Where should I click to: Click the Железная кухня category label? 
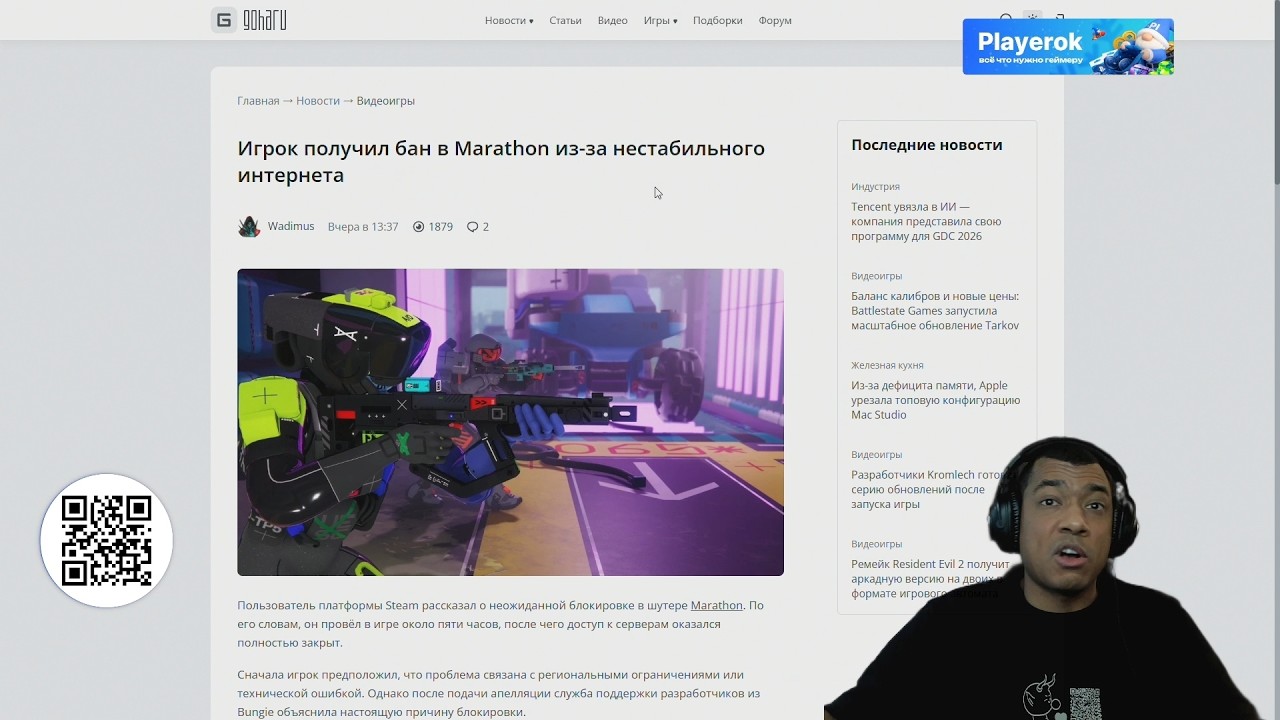coord(887,366)
